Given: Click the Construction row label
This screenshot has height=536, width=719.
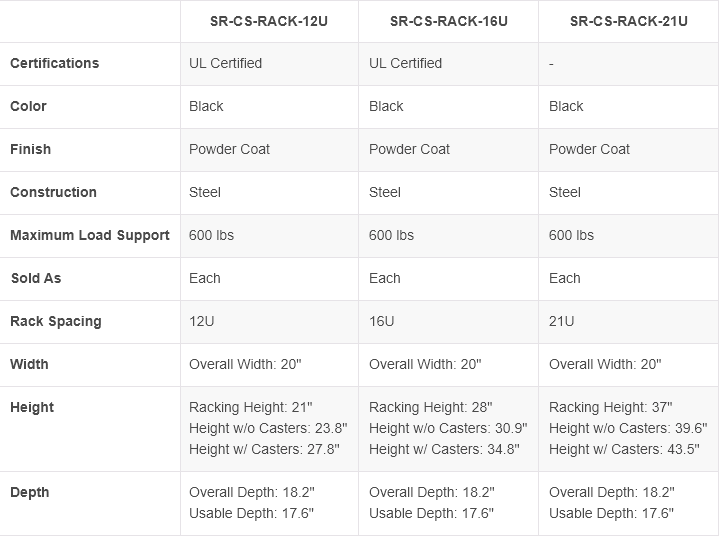Looking at the screenshot, I should 53,192.
